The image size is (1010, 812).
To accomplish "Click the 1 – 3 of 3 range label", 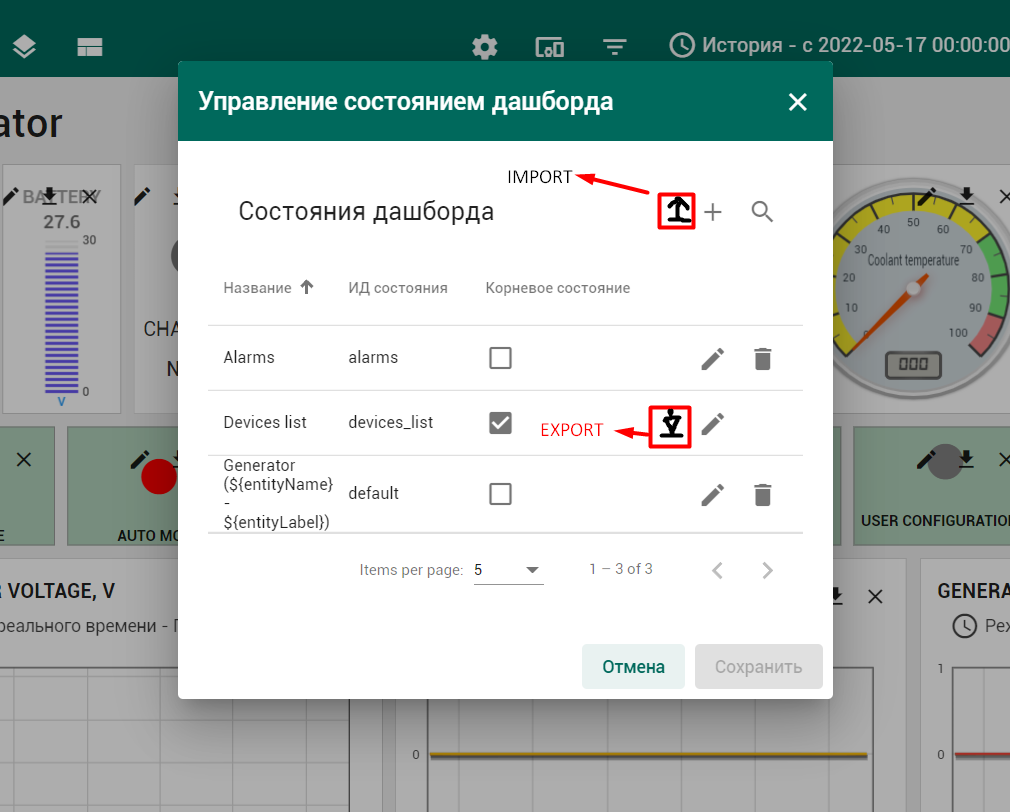I will click(x=621, y=569).
